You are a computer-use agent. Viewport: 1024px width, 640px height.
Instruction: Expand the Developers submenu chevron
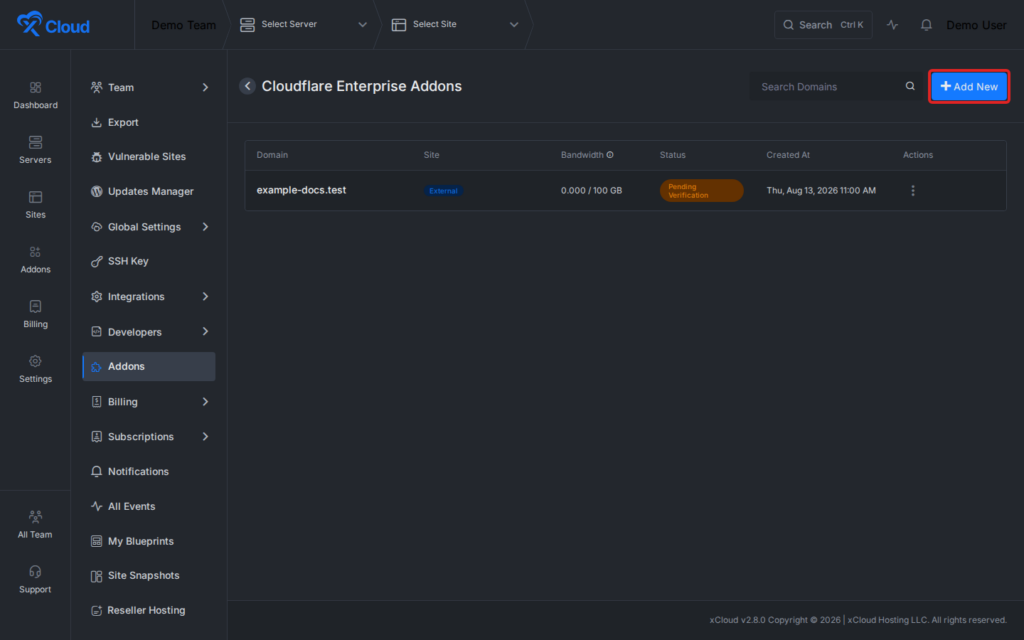coord(205,332)
